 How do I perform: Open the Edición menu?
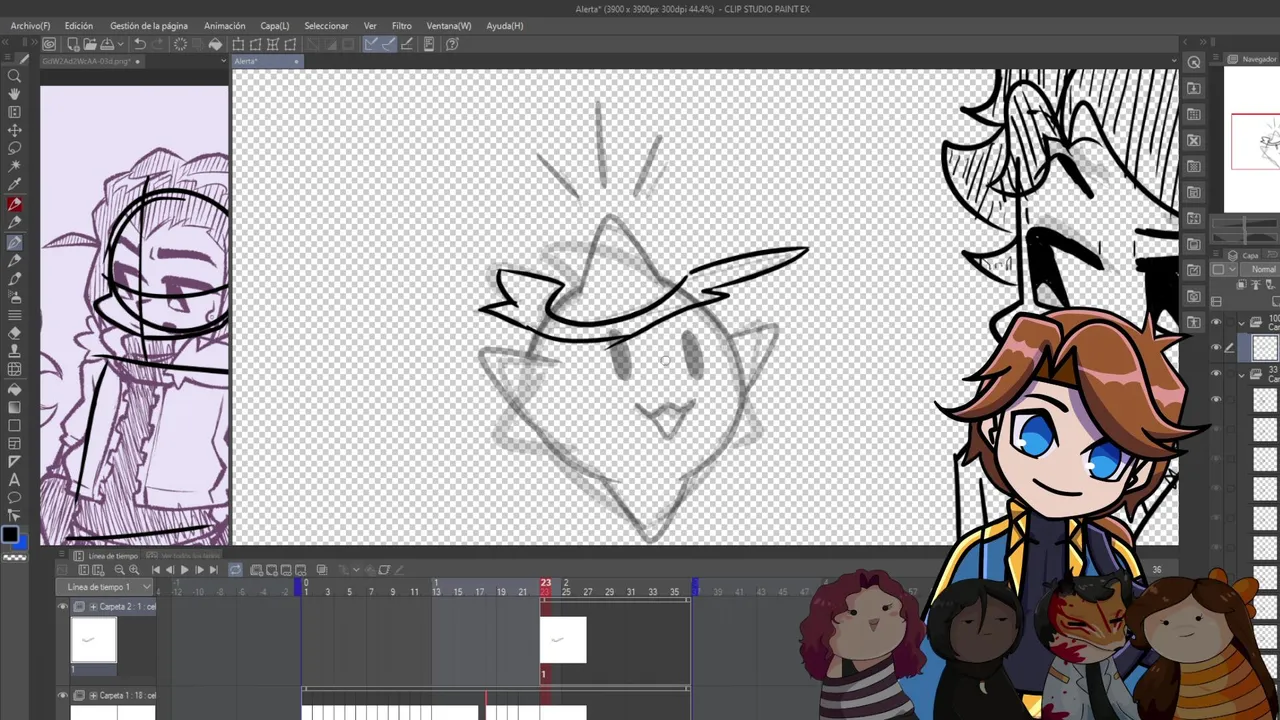(x=78, y=26)
